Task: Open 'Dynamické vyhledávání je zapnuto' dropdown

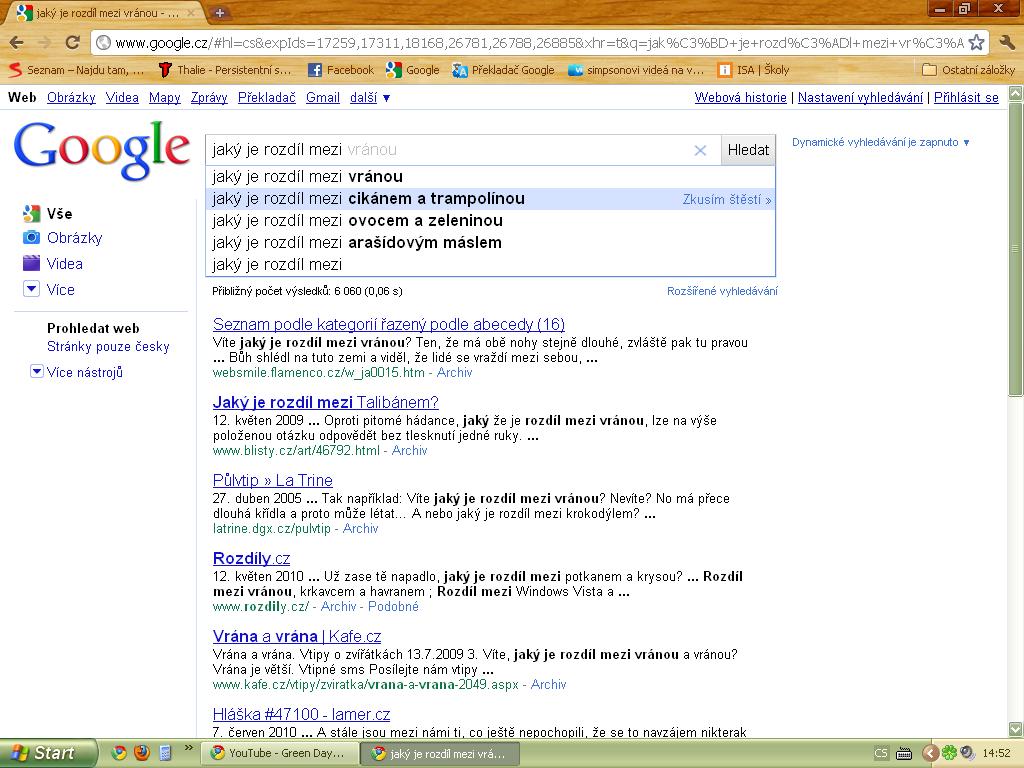Action: coord(881,142)
